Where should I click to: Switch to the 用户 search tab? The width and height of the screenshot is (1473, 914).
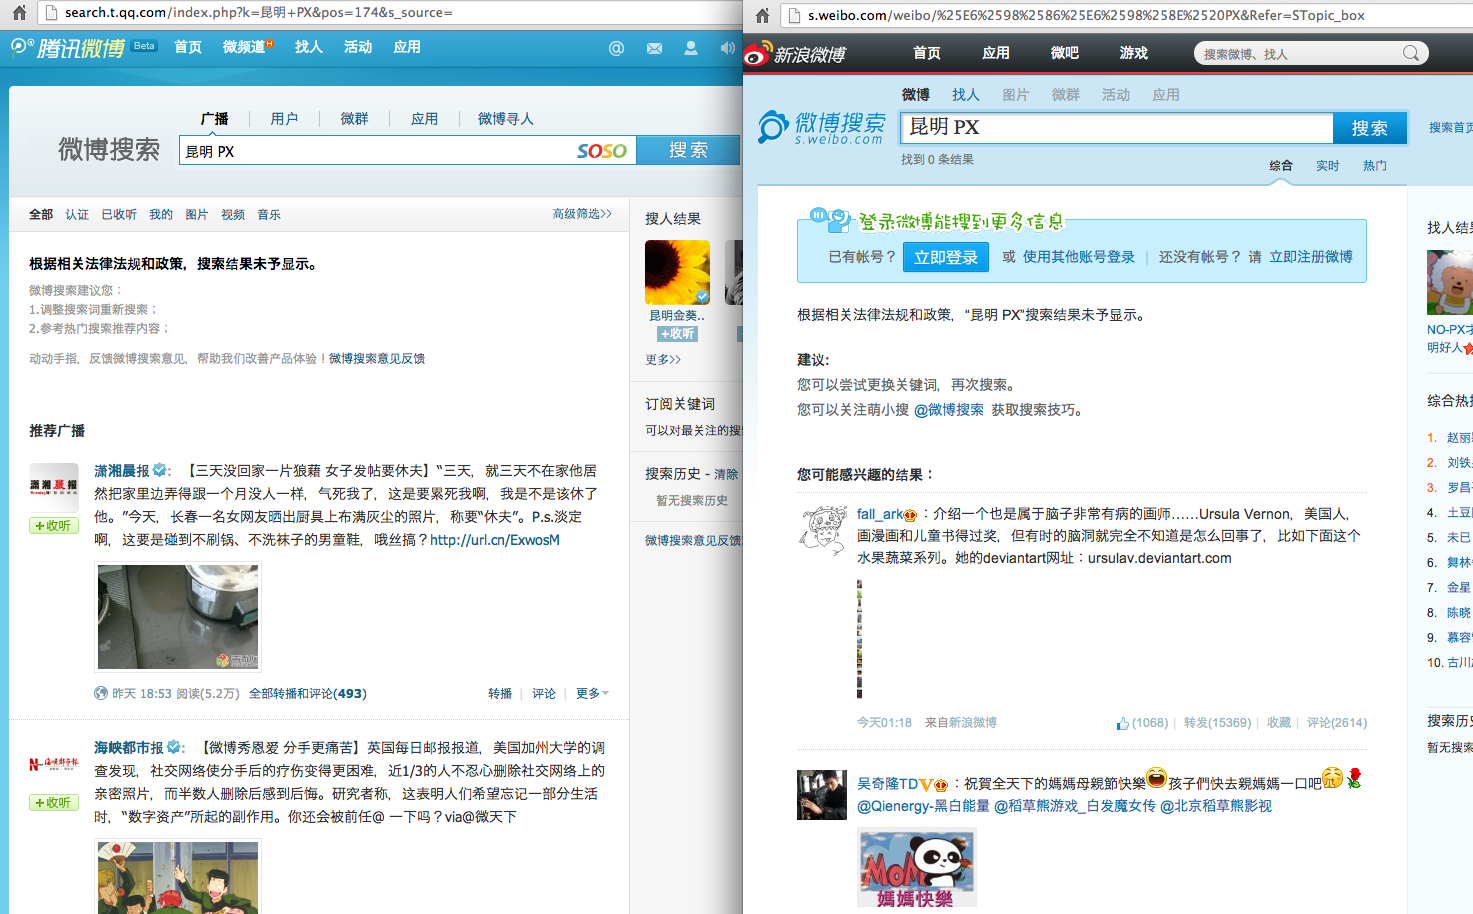[x=284, y=119]
